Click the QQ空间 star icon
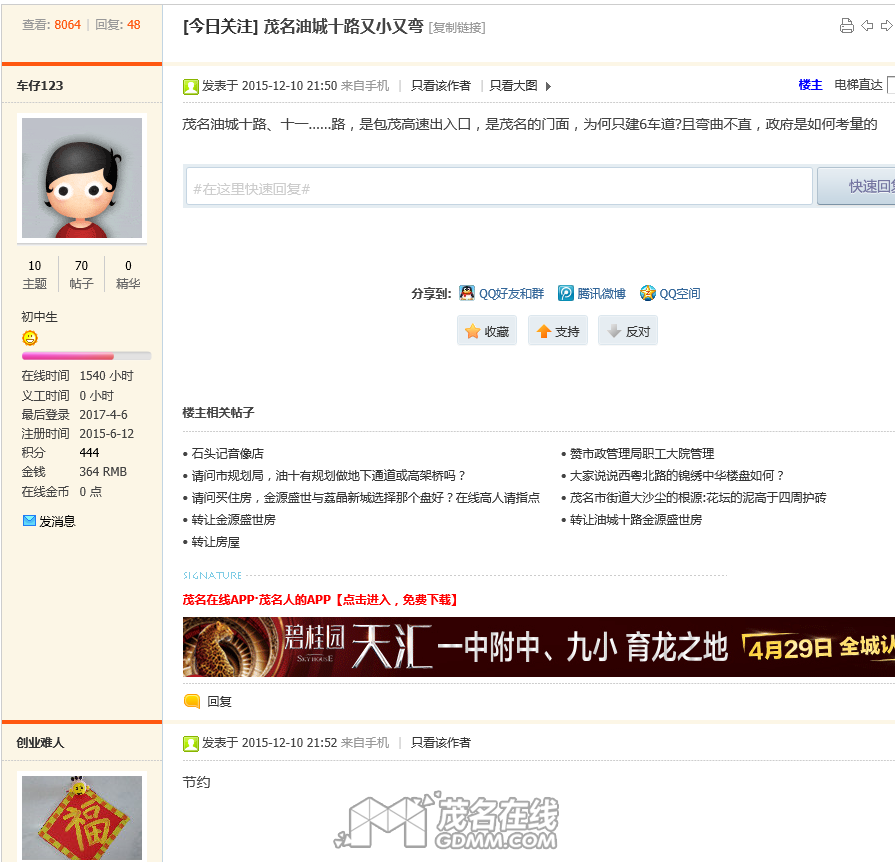 click(x=648, y=293)
